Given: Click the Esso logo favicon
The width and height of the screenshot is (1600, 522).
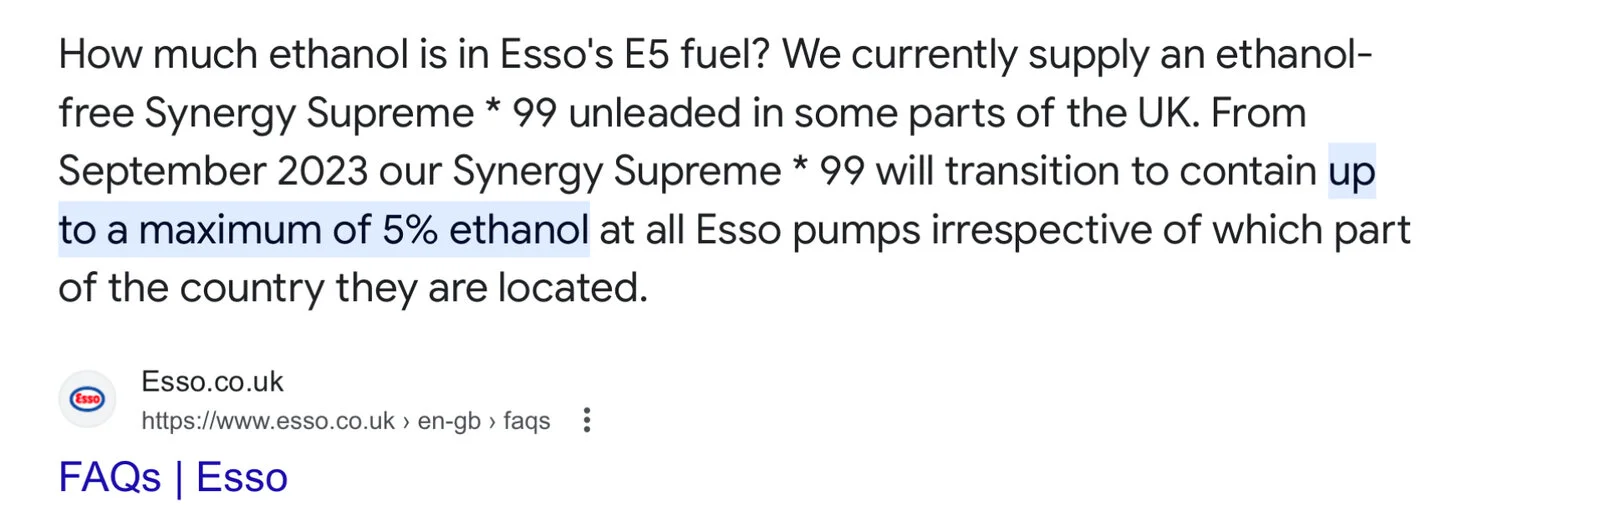Looking at the screenshot, I should click(87, 399).
